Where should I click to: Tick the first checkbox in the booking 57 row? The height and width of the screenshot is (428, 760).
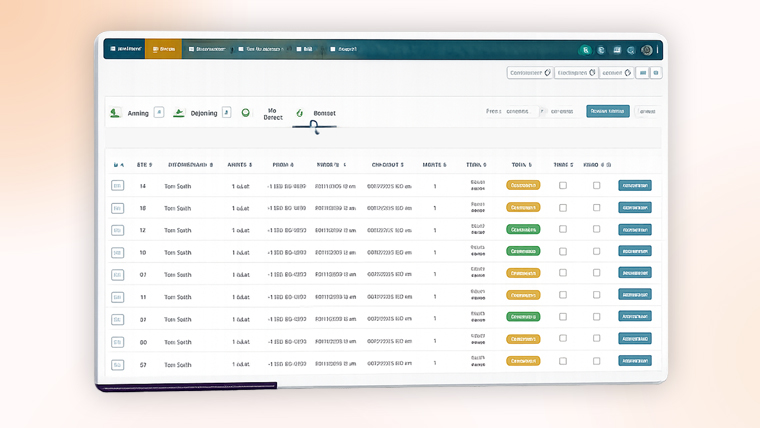click(563, 361)
